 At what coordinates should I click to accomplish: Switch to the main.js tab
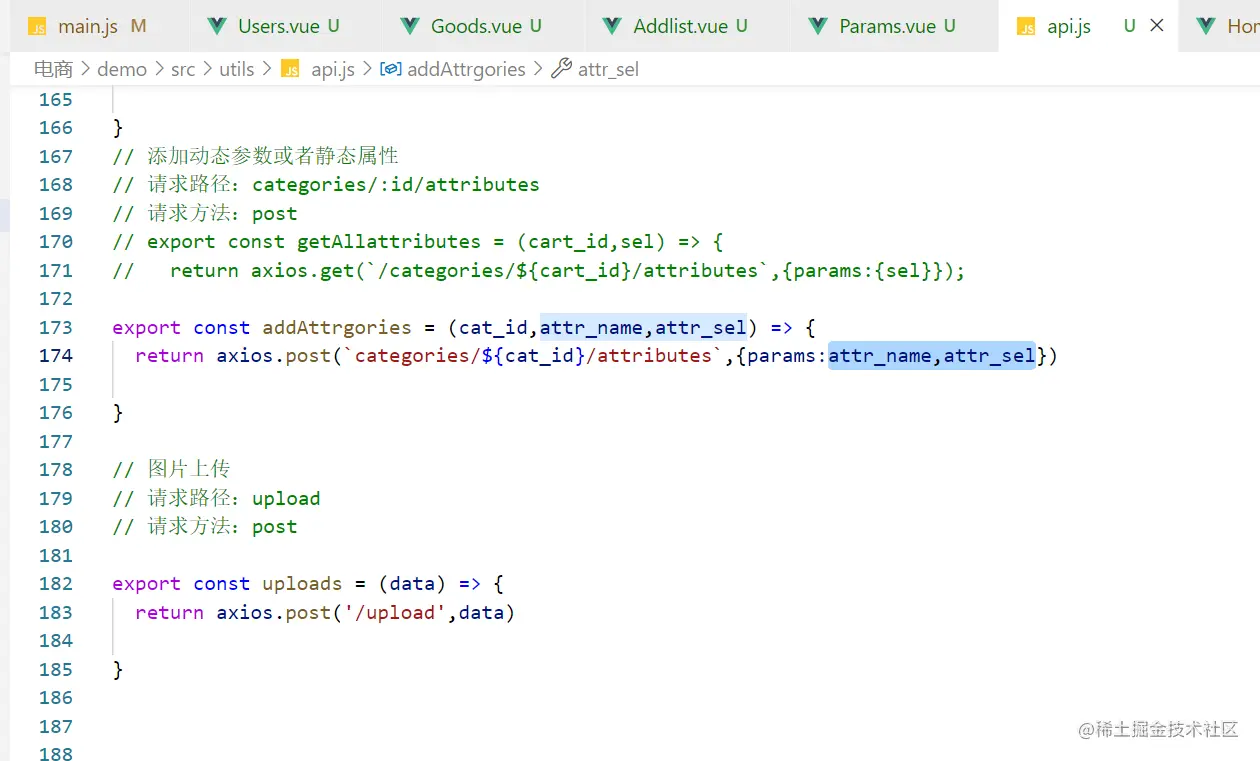(x=88, y=26)
